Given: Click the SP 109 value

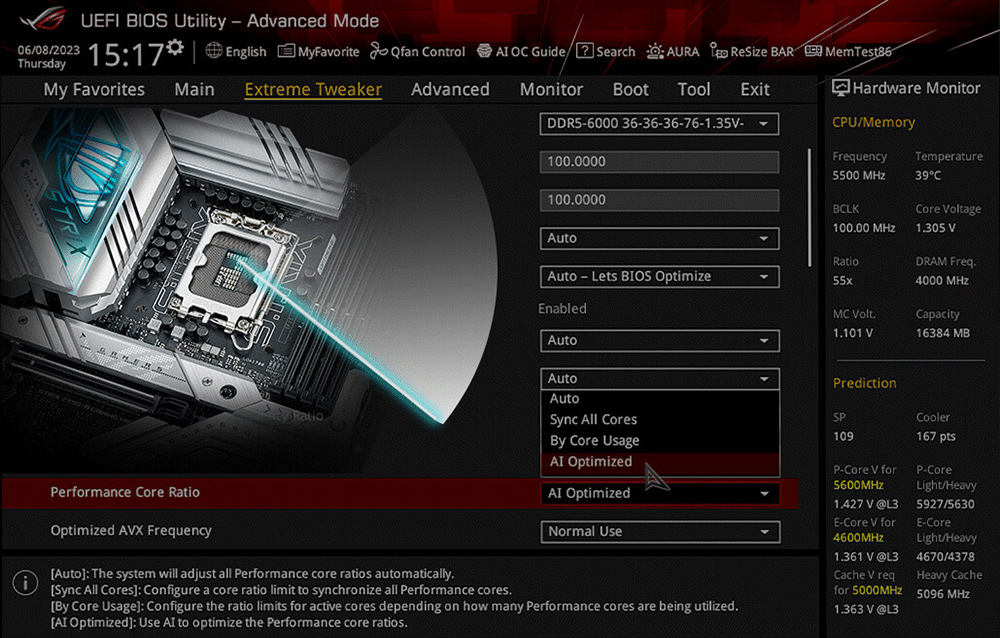Looking at the screenshot, I should pyautogui.click(x=842, y=437).
